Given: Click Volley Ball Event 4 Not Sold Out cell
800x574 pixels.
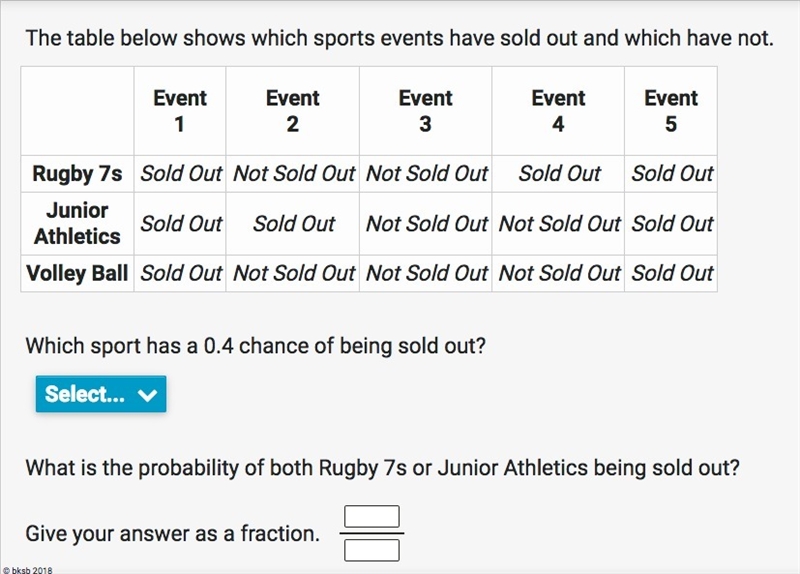Looking at the screenshot, I should click(x=558, y=273).
